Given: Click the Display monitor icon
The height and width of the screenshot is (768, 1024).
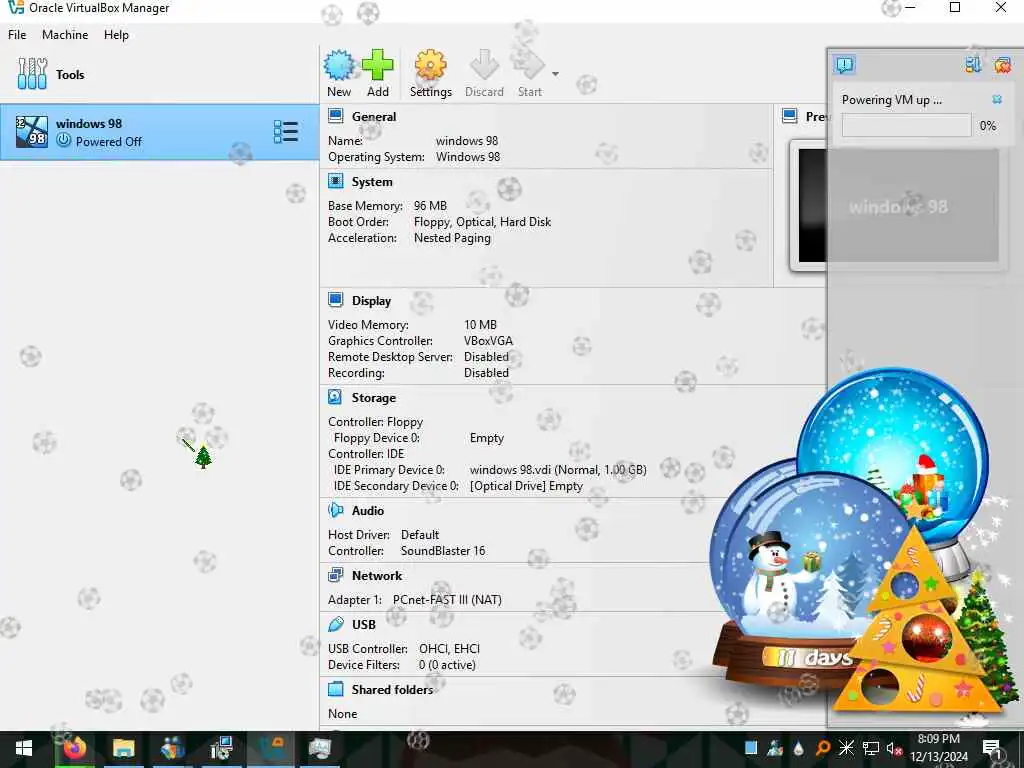Looking at the screenshot, I should pyautogui.click(x=336, y=300).
